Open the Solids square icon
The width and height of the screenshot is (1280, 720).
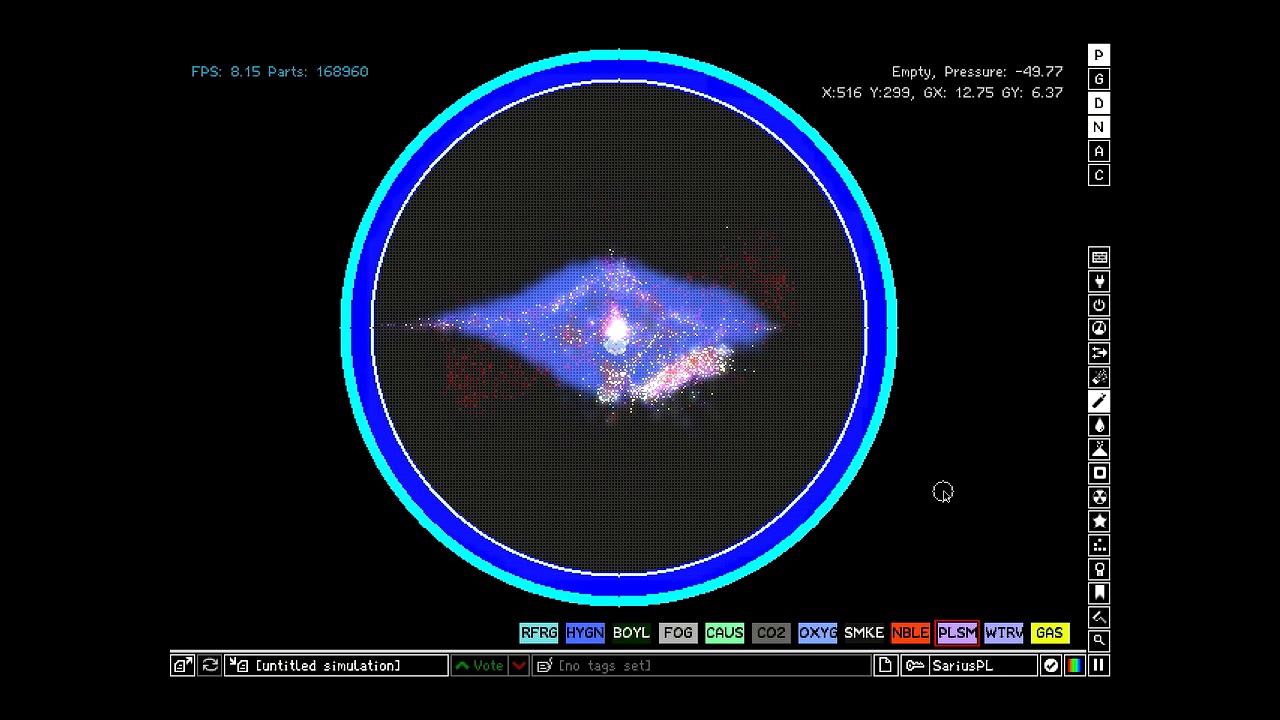click(1099, 474)
